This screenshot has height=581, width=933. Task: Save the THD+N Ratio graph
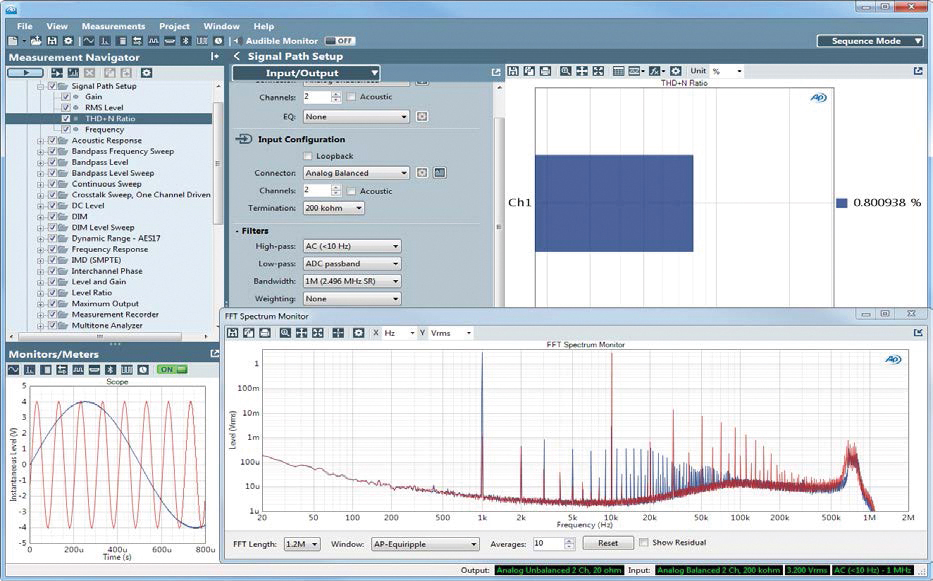pyautogui.click(x=513, y=71)
